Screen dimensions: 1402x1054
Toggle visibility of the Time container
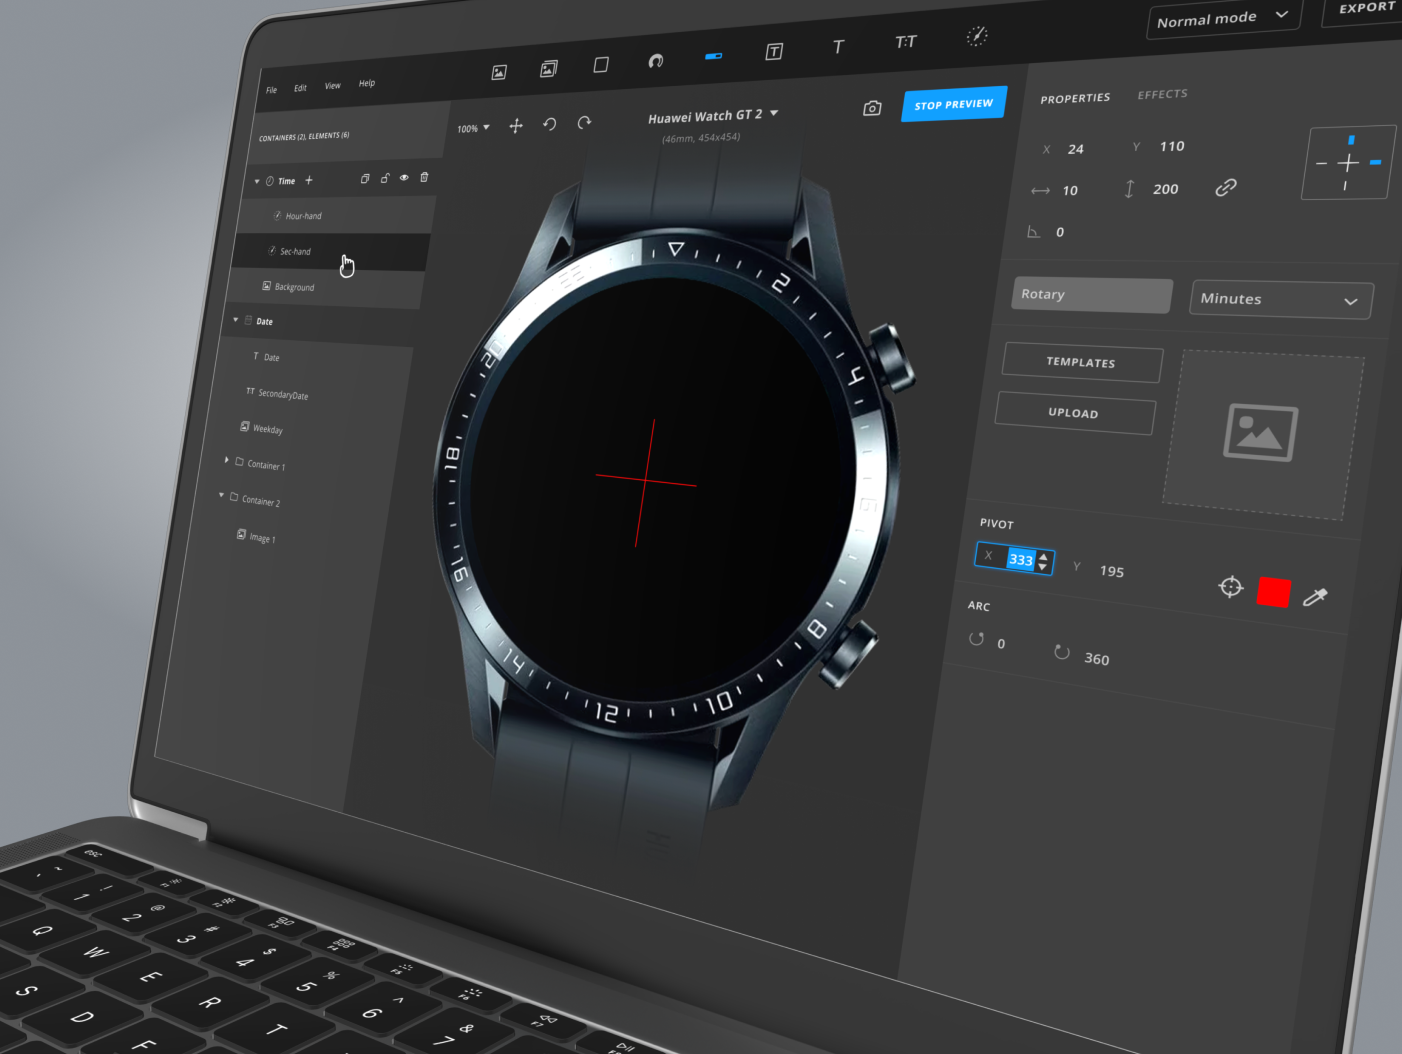click(404, 178)
